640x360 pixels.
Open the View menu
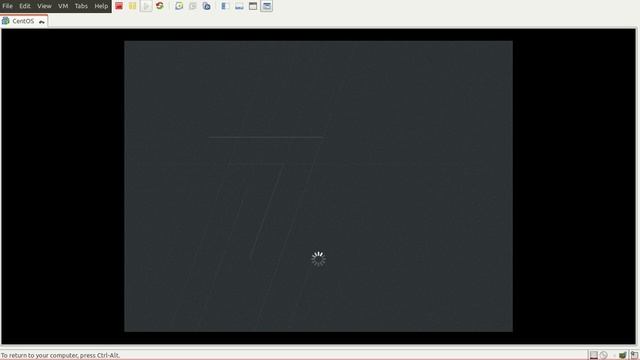coord(44,6)
